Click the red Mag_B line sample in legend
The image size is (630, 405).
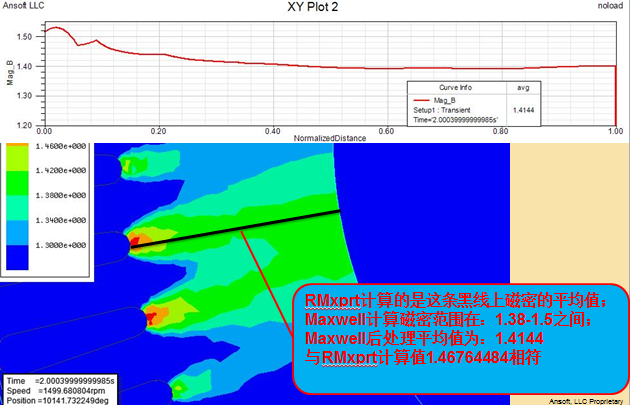421,100
